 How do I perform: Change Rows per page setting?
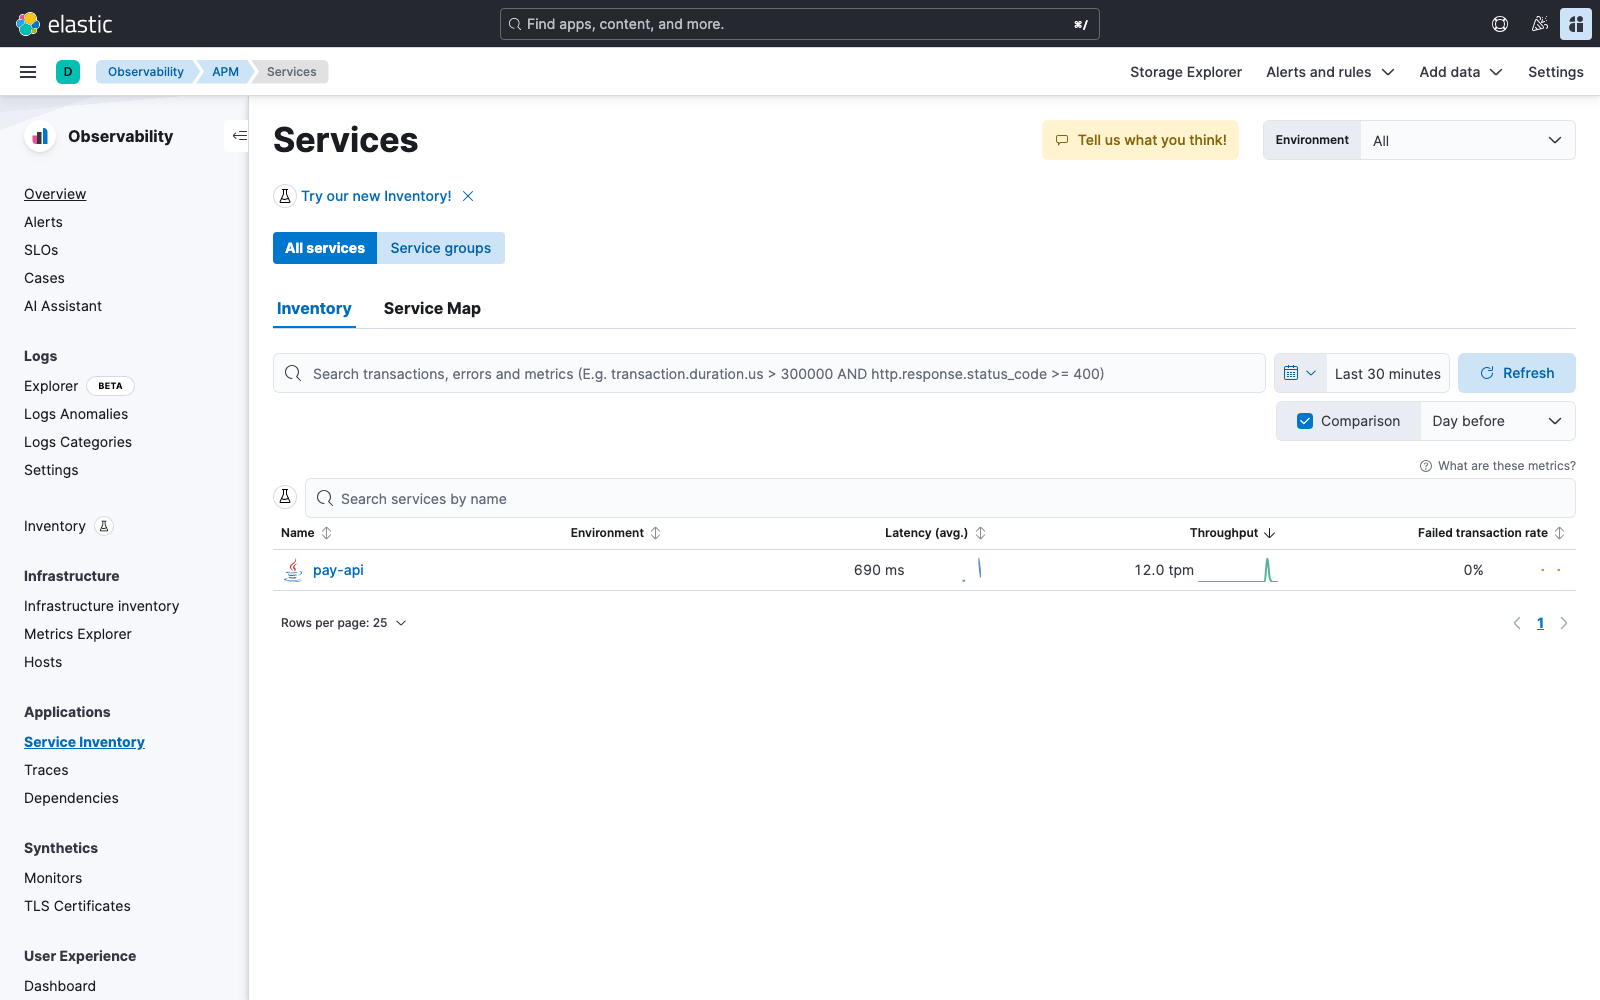tap(344, 623)
